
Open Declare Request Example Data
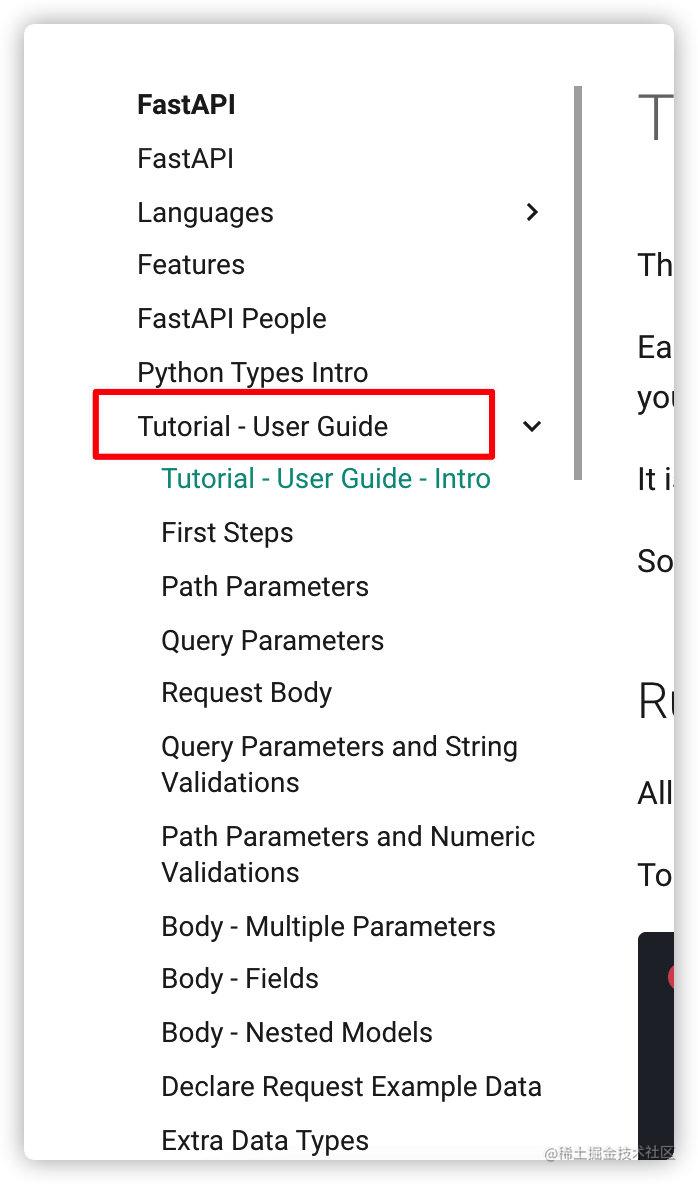click(x=351, y=1086)
